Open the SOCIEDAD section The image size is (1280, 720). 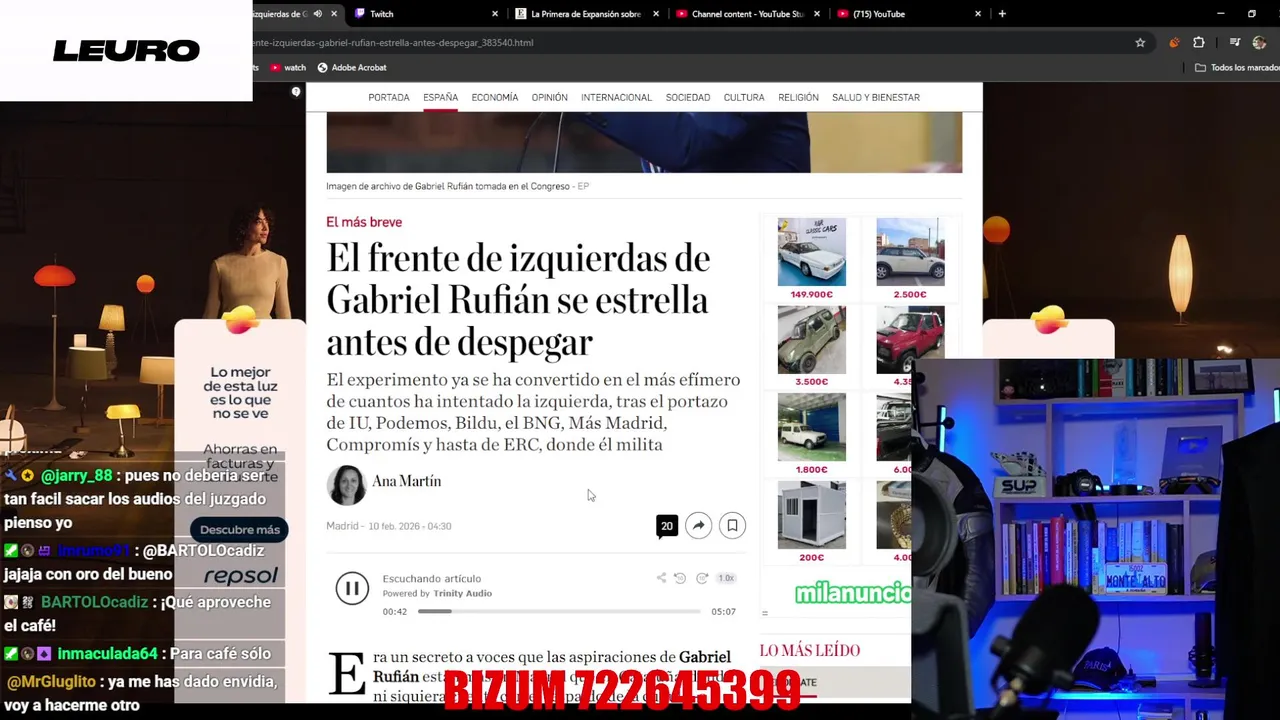click(688, 97)
